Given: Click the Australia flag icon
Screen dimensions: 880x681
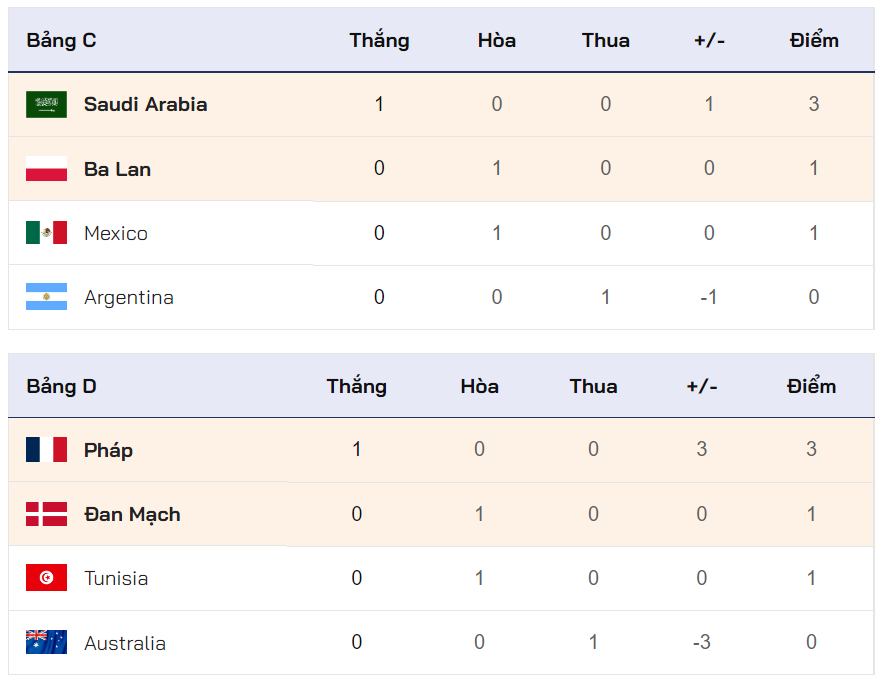Looking at the screenshot, I should click(x=46, y=642).
